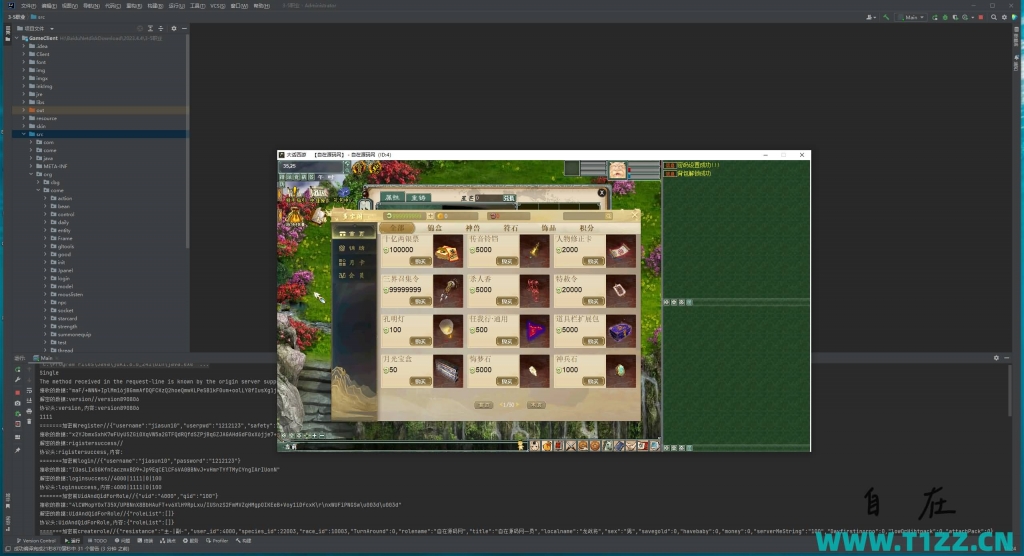Click the 道具栏扩展包 blue chest thumbnail
The image size is (1024, 556).
click(x=620, y=331)
